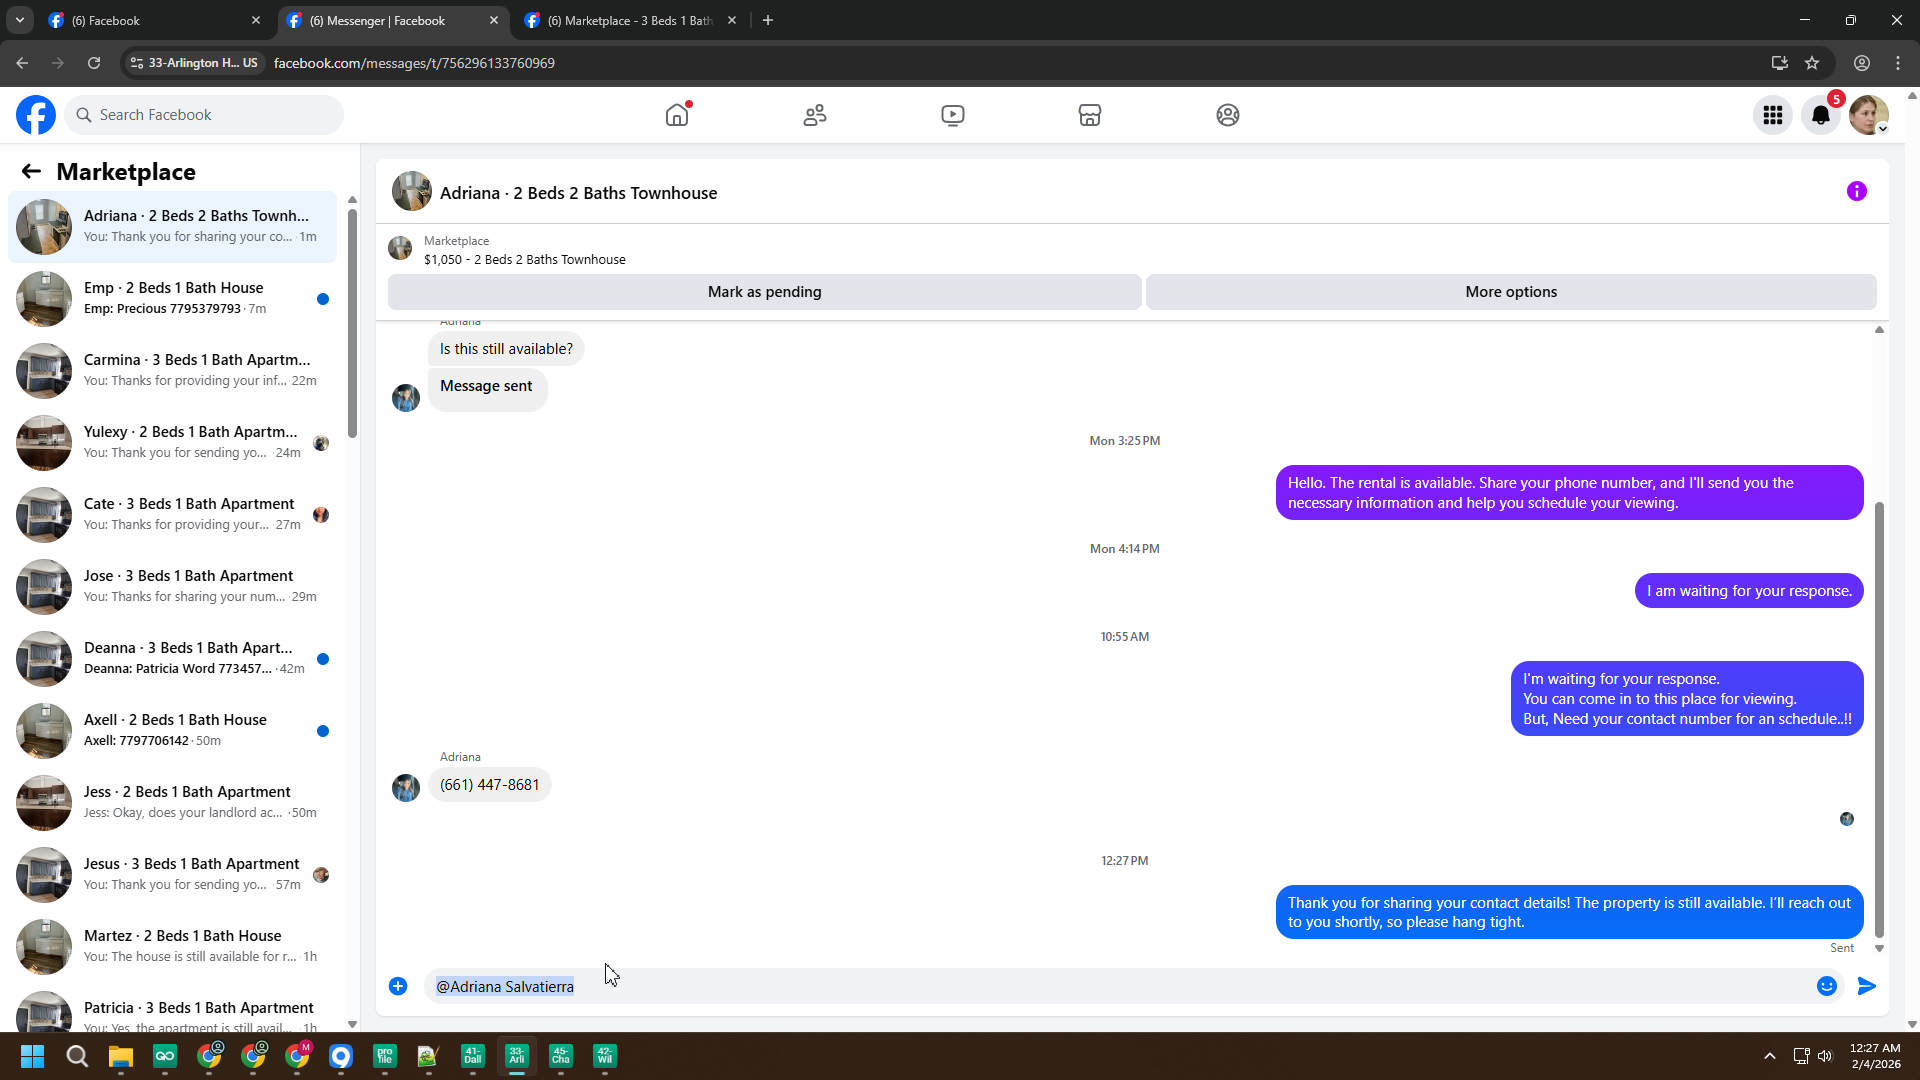This screenshot has width=1920, height=1080.
Task: Open the Marketplace storefront icon
Action: (1090, 115)
